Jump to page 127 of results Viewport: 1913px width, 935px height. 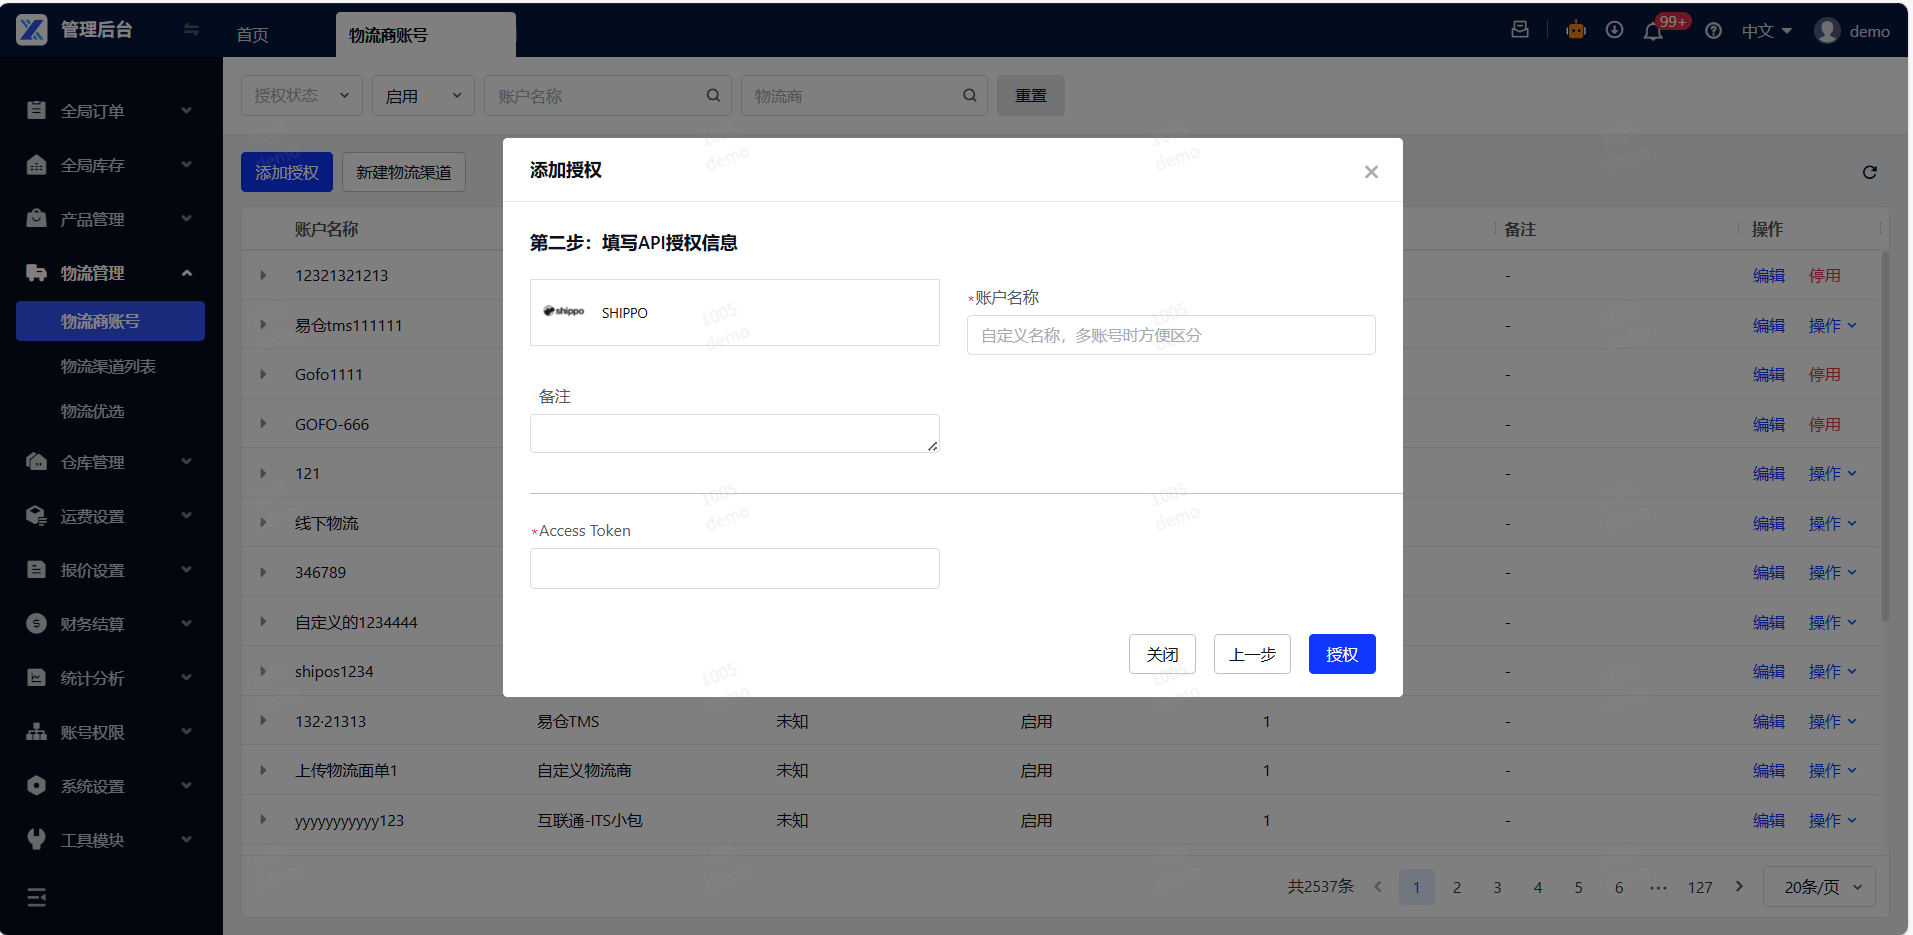(x=1700, y=887)
